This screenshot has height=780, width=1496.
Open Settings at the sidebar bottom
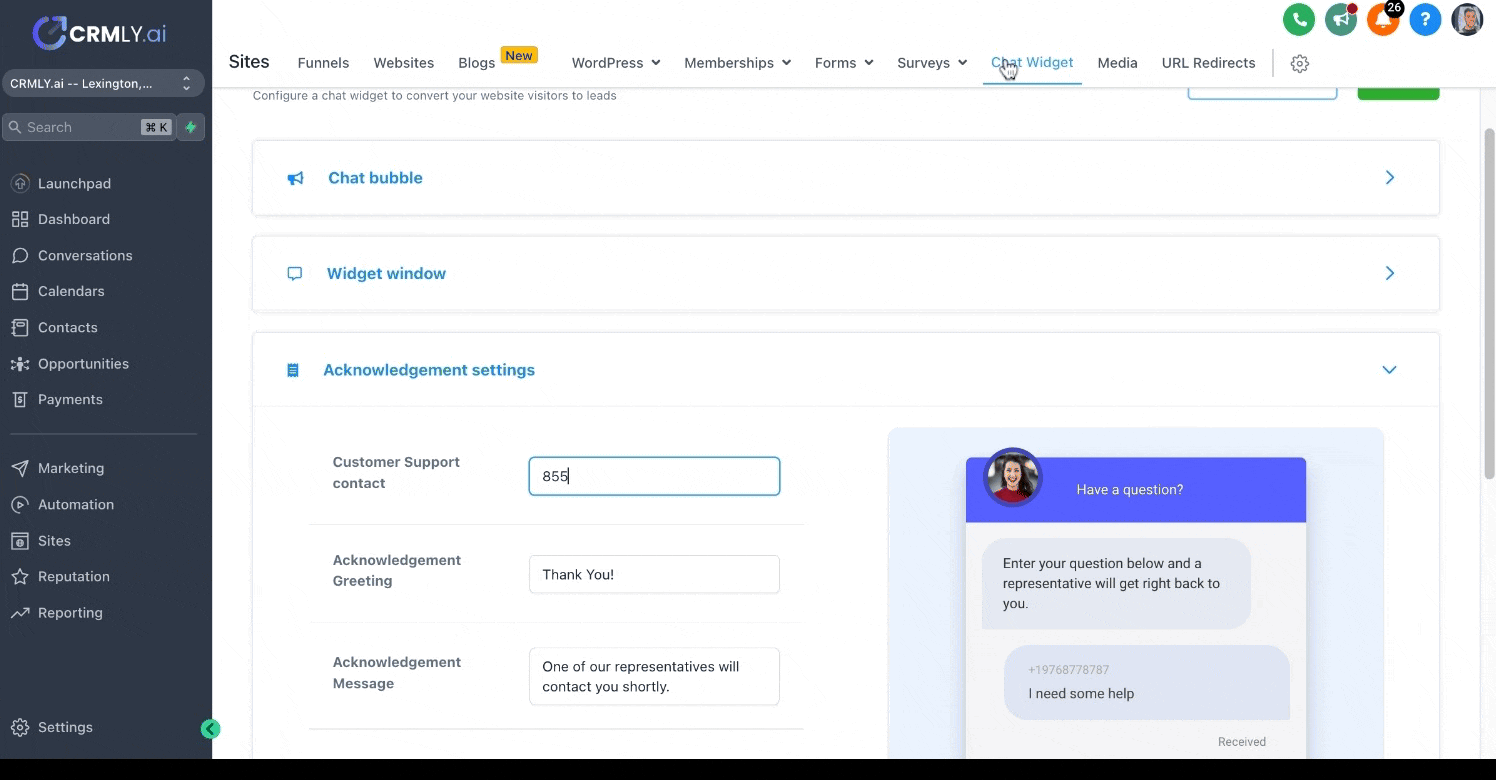pos(65,727)
